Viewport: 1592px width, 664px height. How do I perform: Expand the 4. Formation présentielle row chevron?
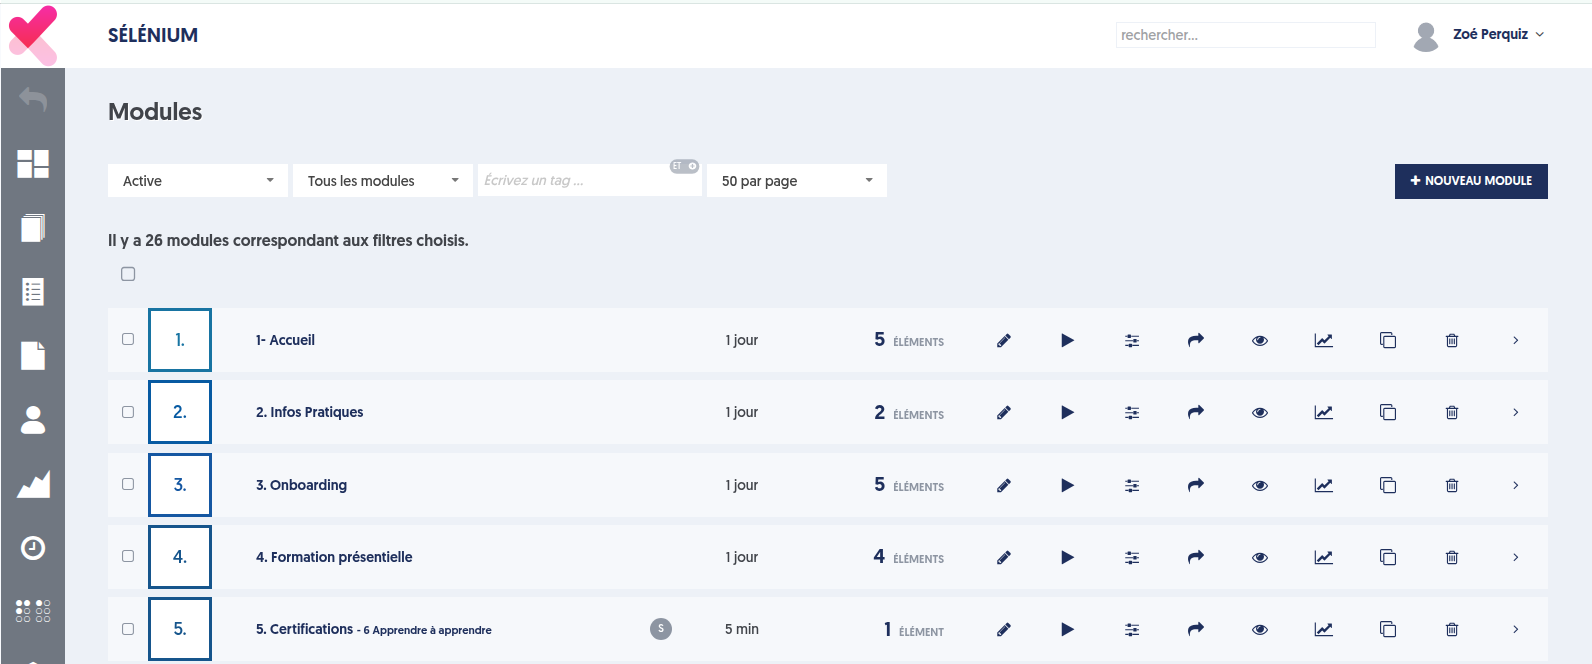tap(1516, 557)
